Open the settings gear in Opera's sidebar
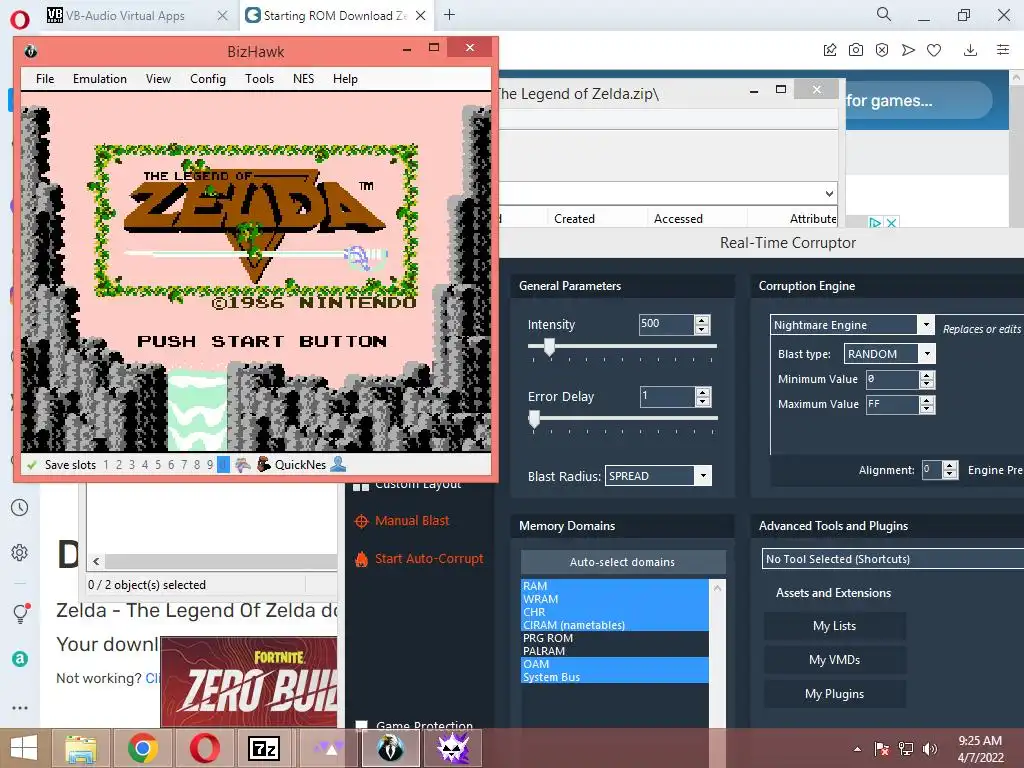This screenshot has height=768, width=1024. click(x=20, y=552)
